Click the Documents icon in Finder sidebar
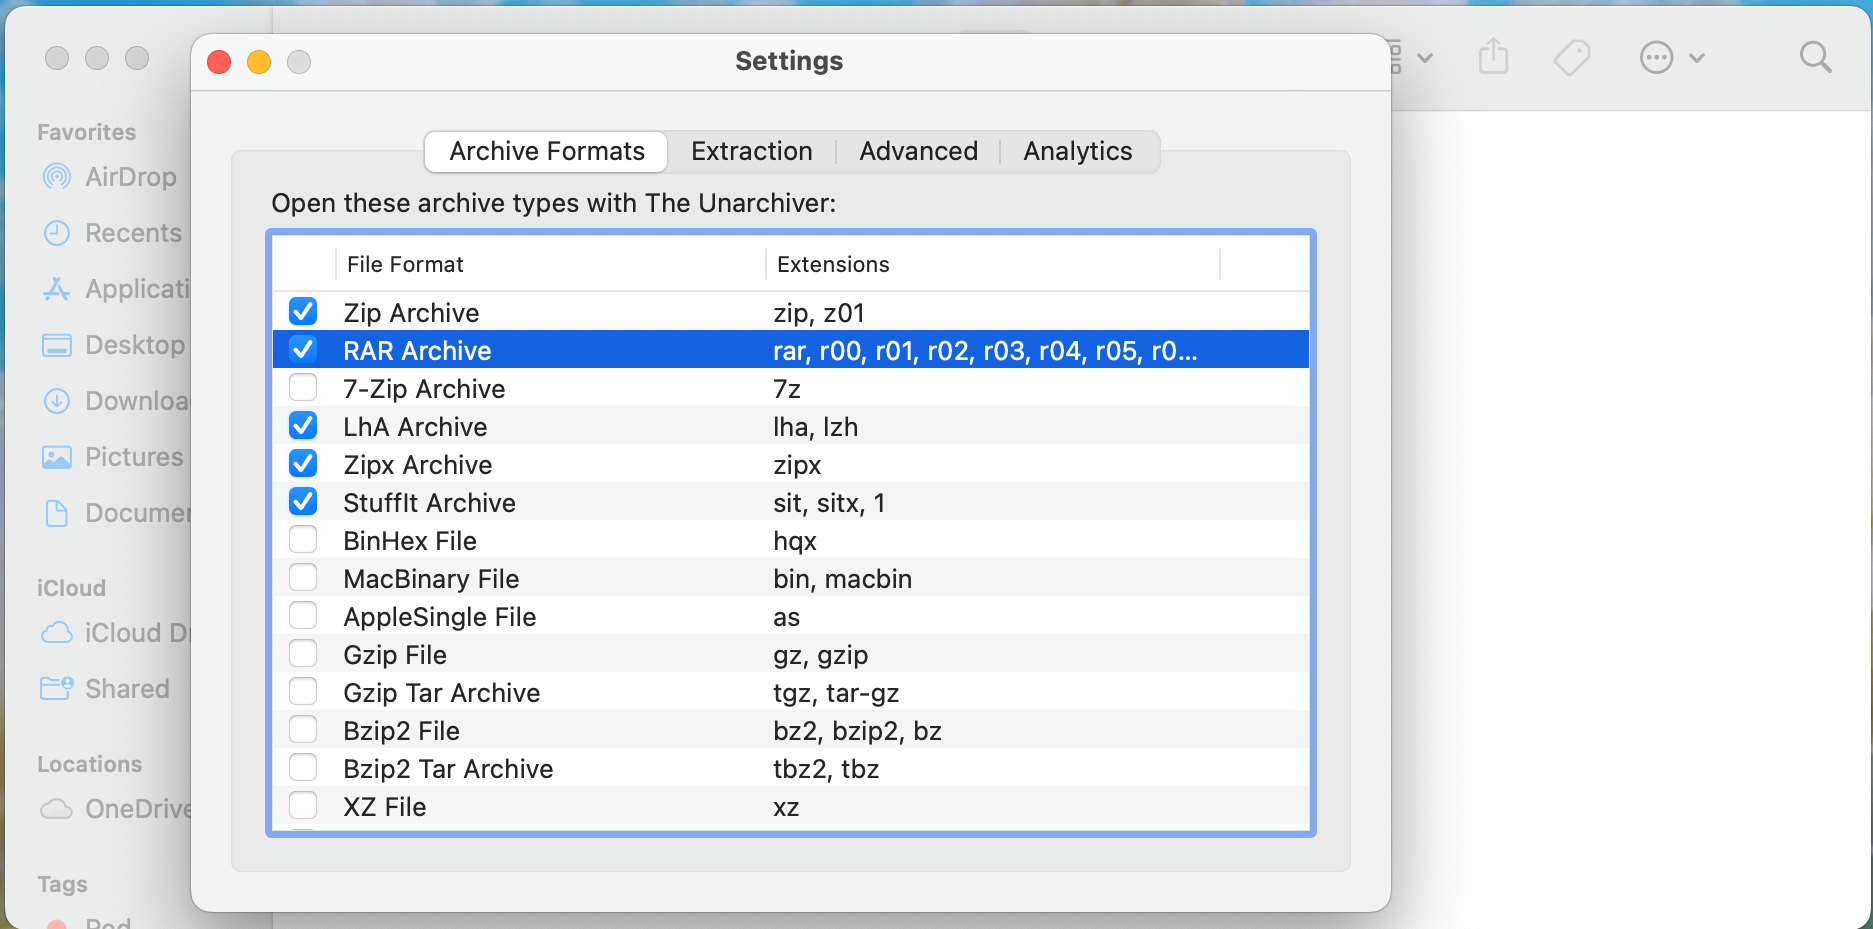This screenshot has height=929, width=1873. pyautogui.click(x=57, y=513)
